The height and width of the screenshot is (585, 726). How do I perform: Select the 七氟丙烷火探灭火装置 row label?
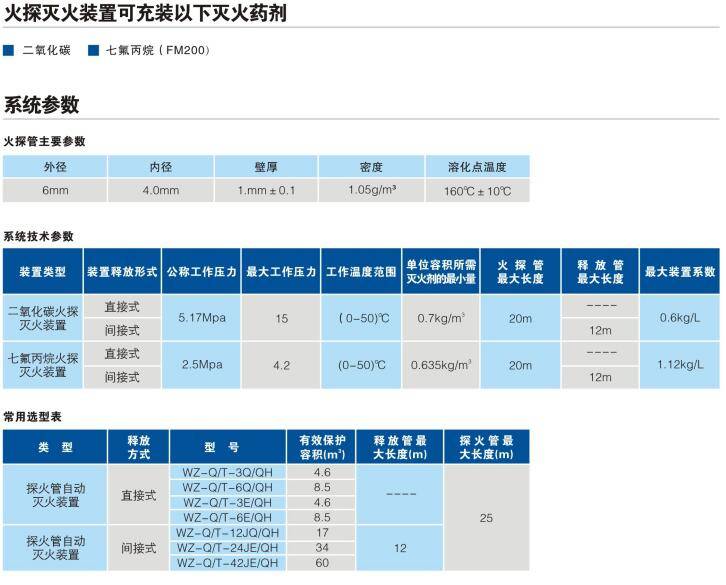pos(43,365)
